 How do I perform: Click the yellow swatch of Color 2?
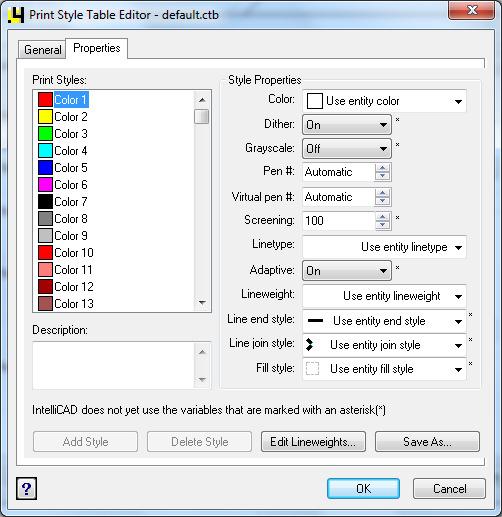point(45,116)
